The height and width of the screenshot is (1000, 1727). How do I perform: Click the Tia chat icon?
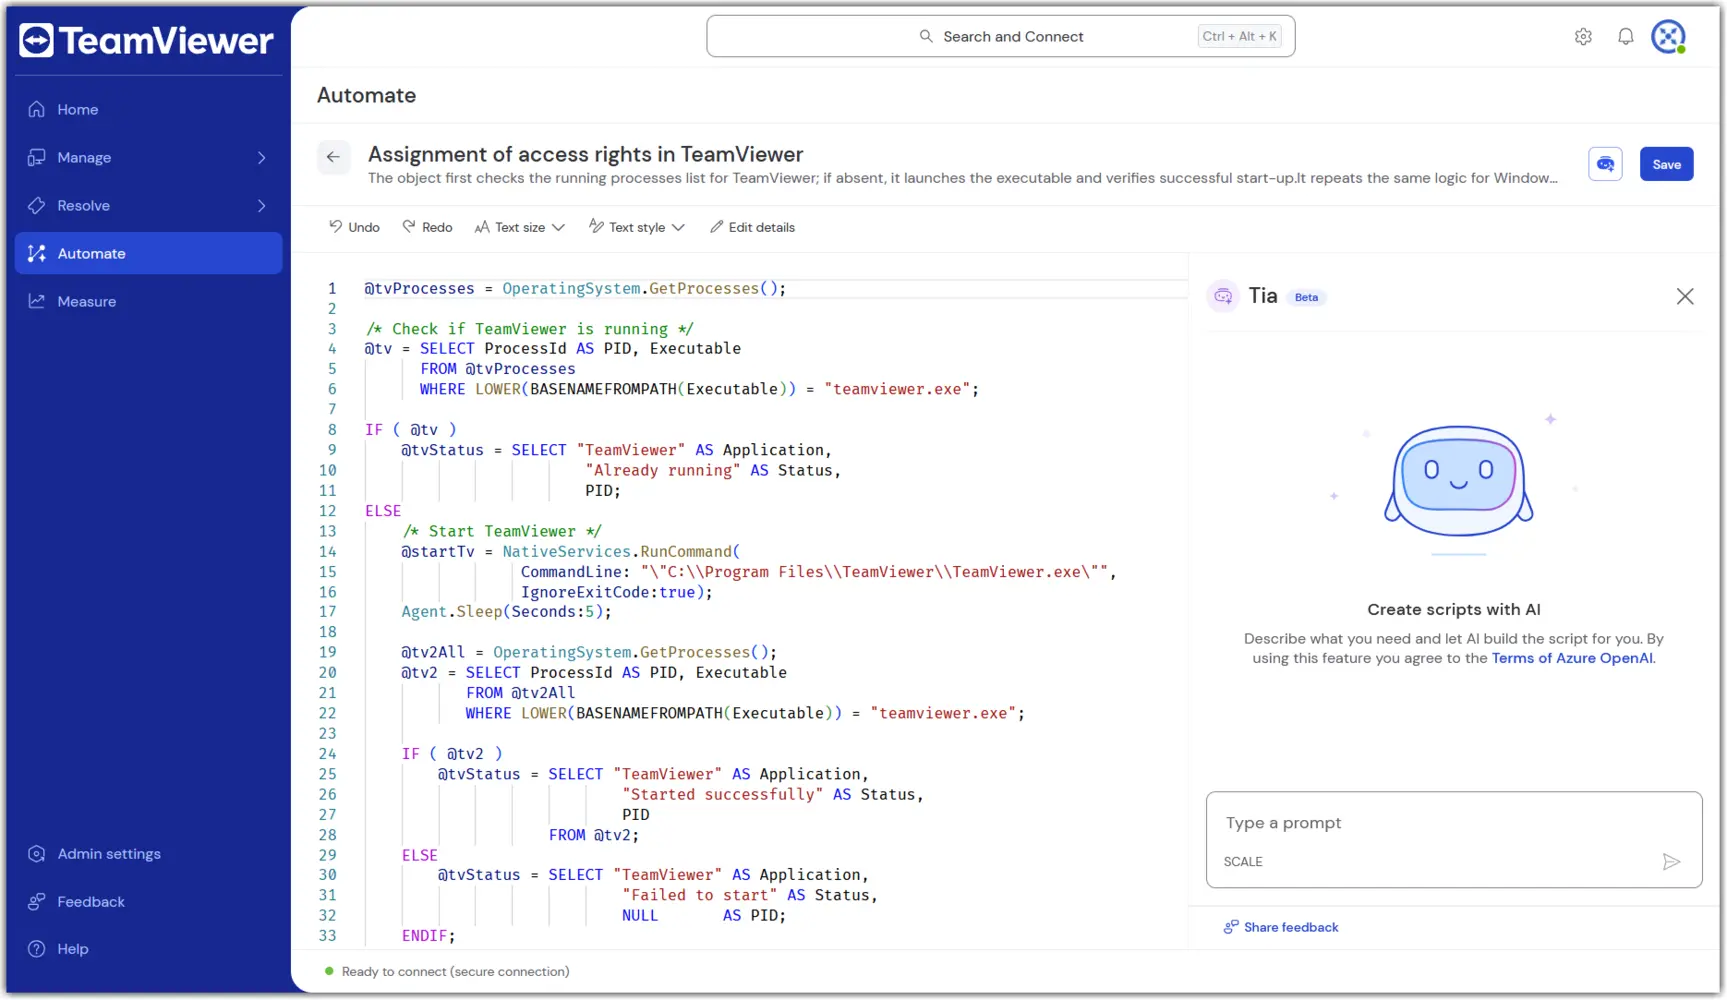[x=1223, y=296]
